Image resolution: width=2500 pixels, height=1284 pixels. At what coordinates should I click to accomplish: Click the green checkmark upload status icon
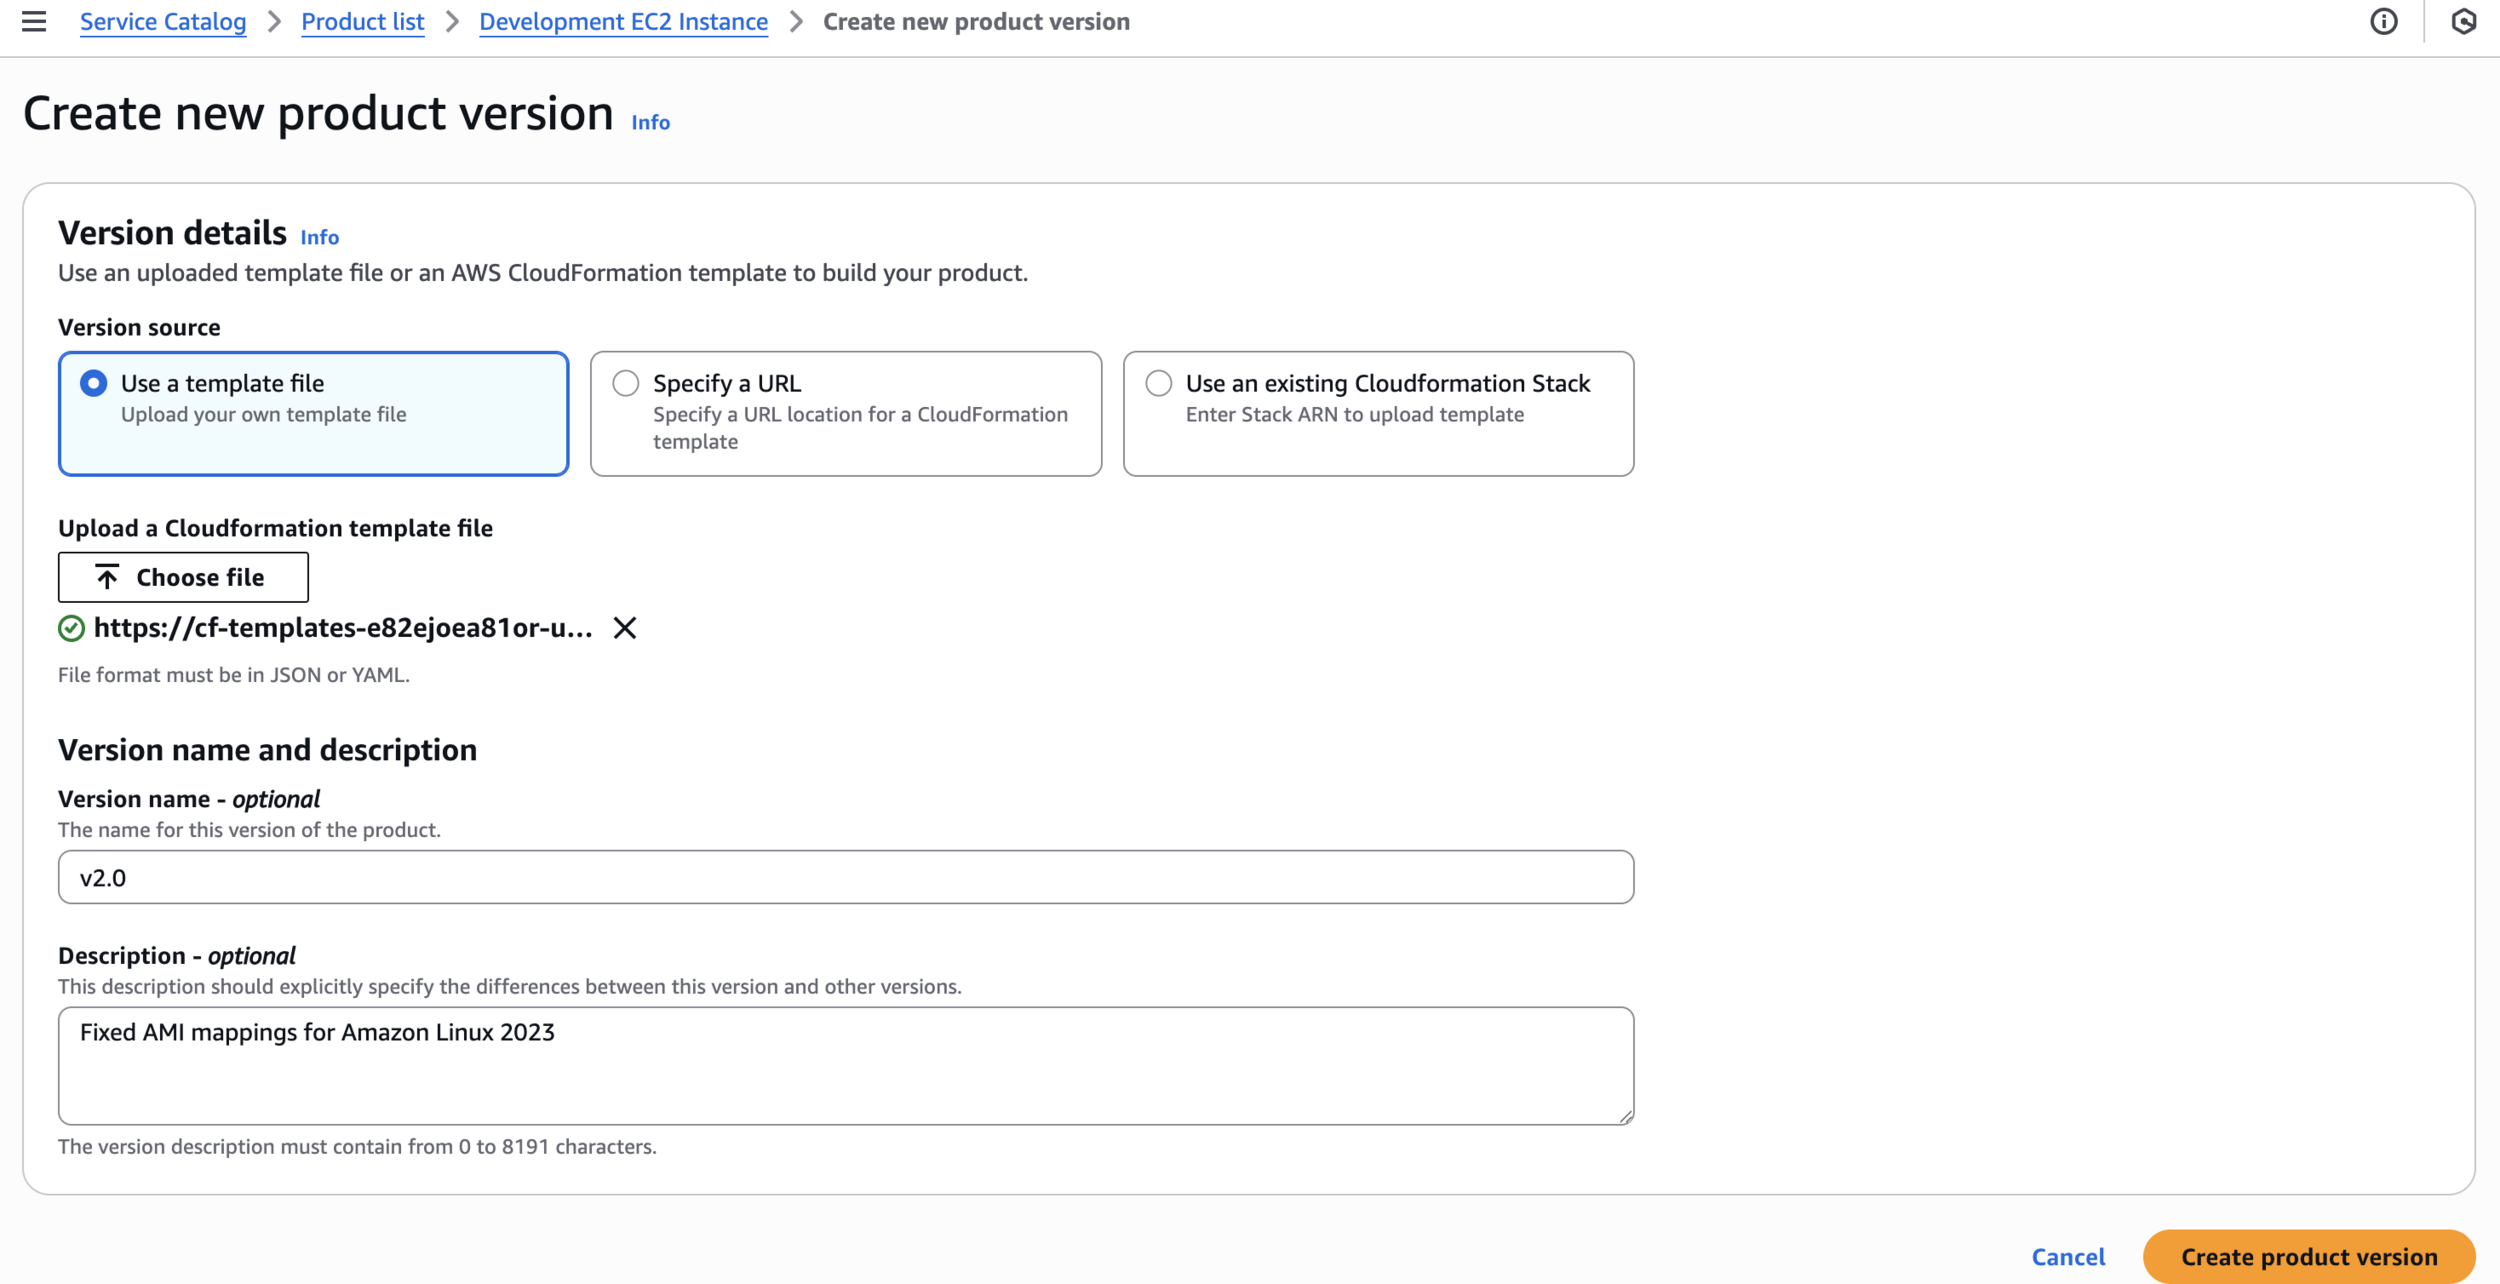(71, 628)
